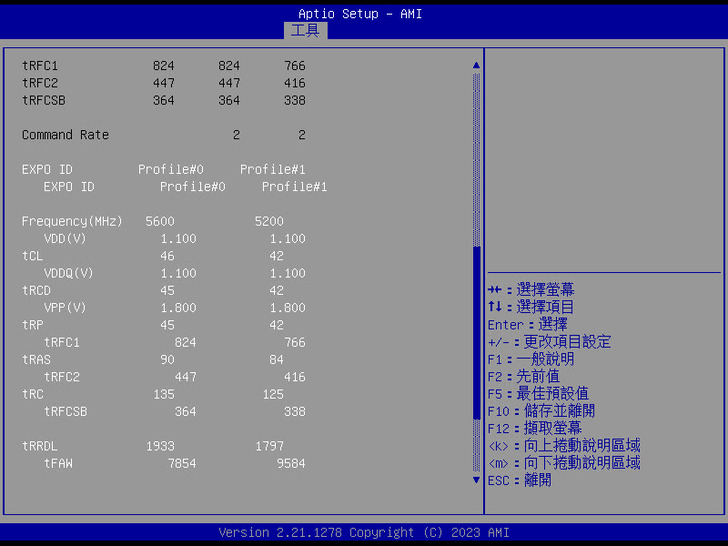Click the tRAS value 90
The height and width of the screenshot is (546, 728).
pyautogui.click(x=167, y=360)
